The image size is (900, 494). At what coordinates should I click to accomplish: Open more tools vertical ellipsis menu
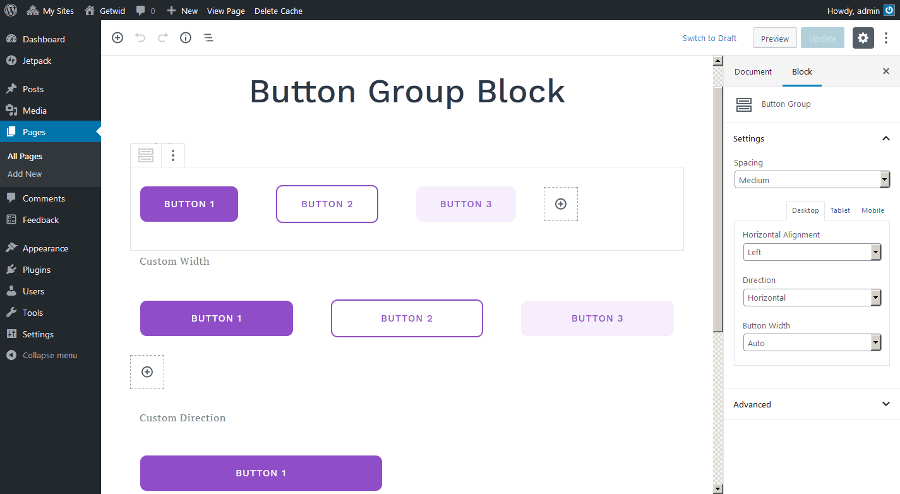point(886,38)
